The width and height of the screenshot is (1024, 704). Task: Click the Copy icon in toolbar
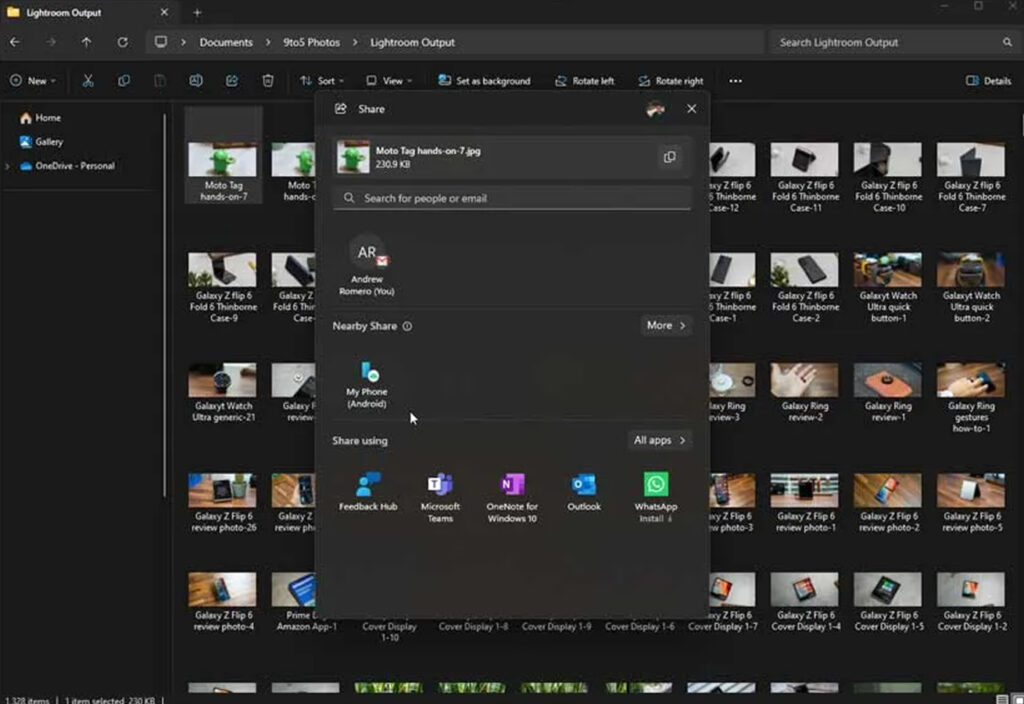pos(123,81)
